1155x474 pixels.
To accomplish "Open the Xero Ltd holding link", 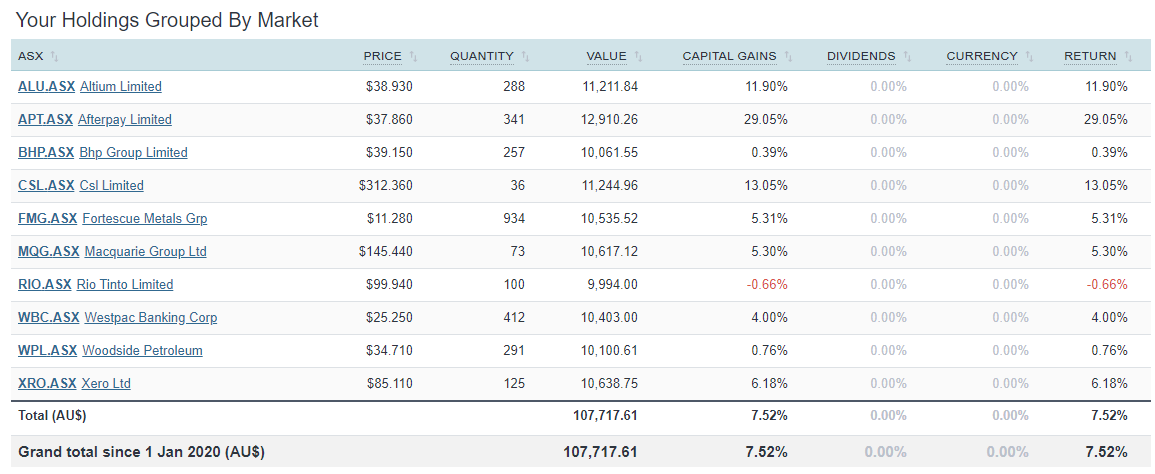I will [x=106, y=384].
